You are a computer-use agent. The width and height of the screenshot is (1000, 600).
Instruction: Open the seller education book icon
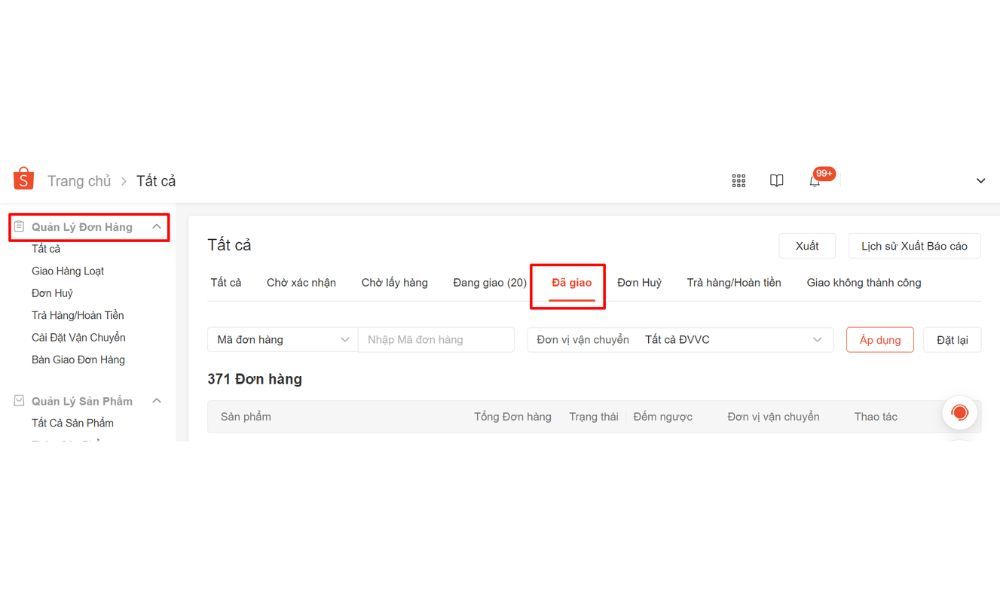[x=776, y=180]
